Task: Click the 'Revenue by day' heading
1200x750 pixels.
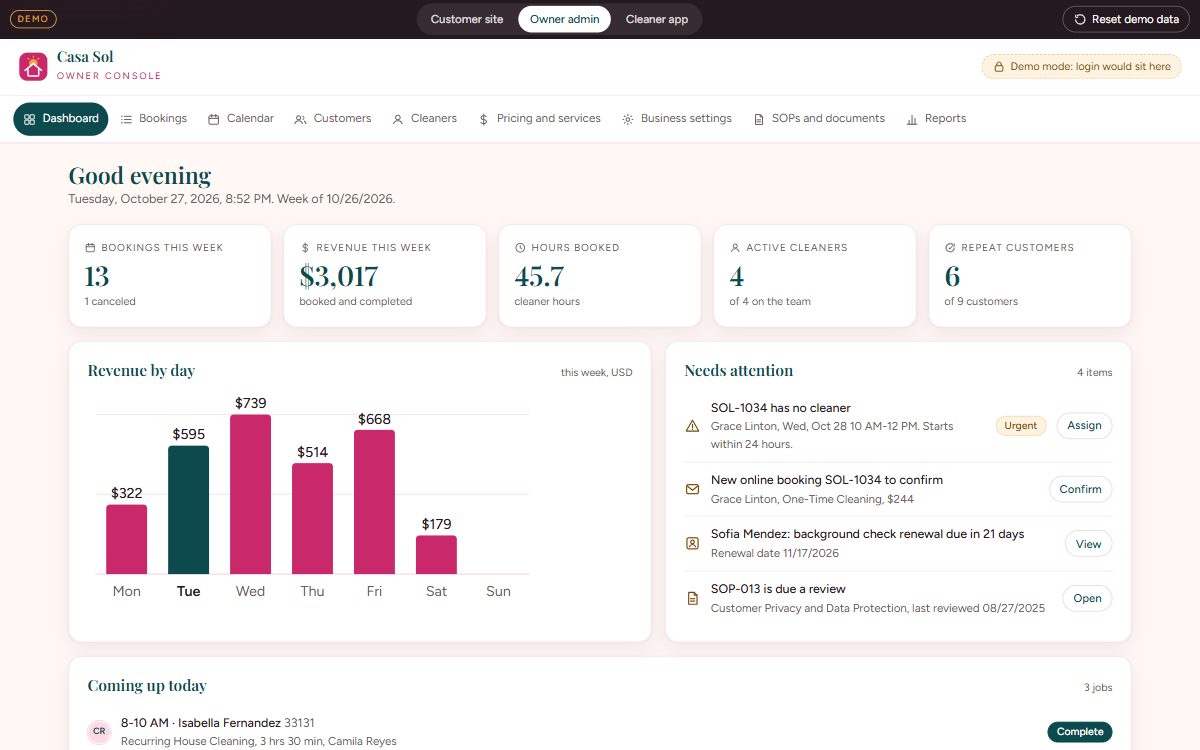Action: tap(141, 371)
